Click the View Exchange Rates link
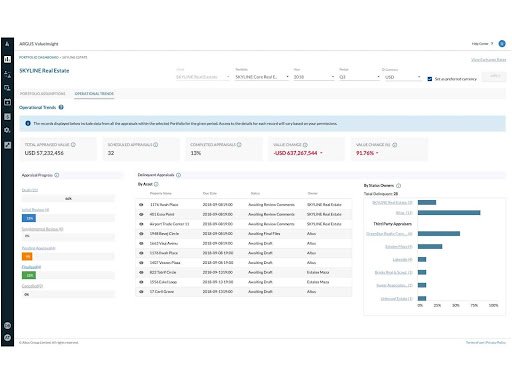512x384 pixels. pyautogui.click(x=488, y=60)
